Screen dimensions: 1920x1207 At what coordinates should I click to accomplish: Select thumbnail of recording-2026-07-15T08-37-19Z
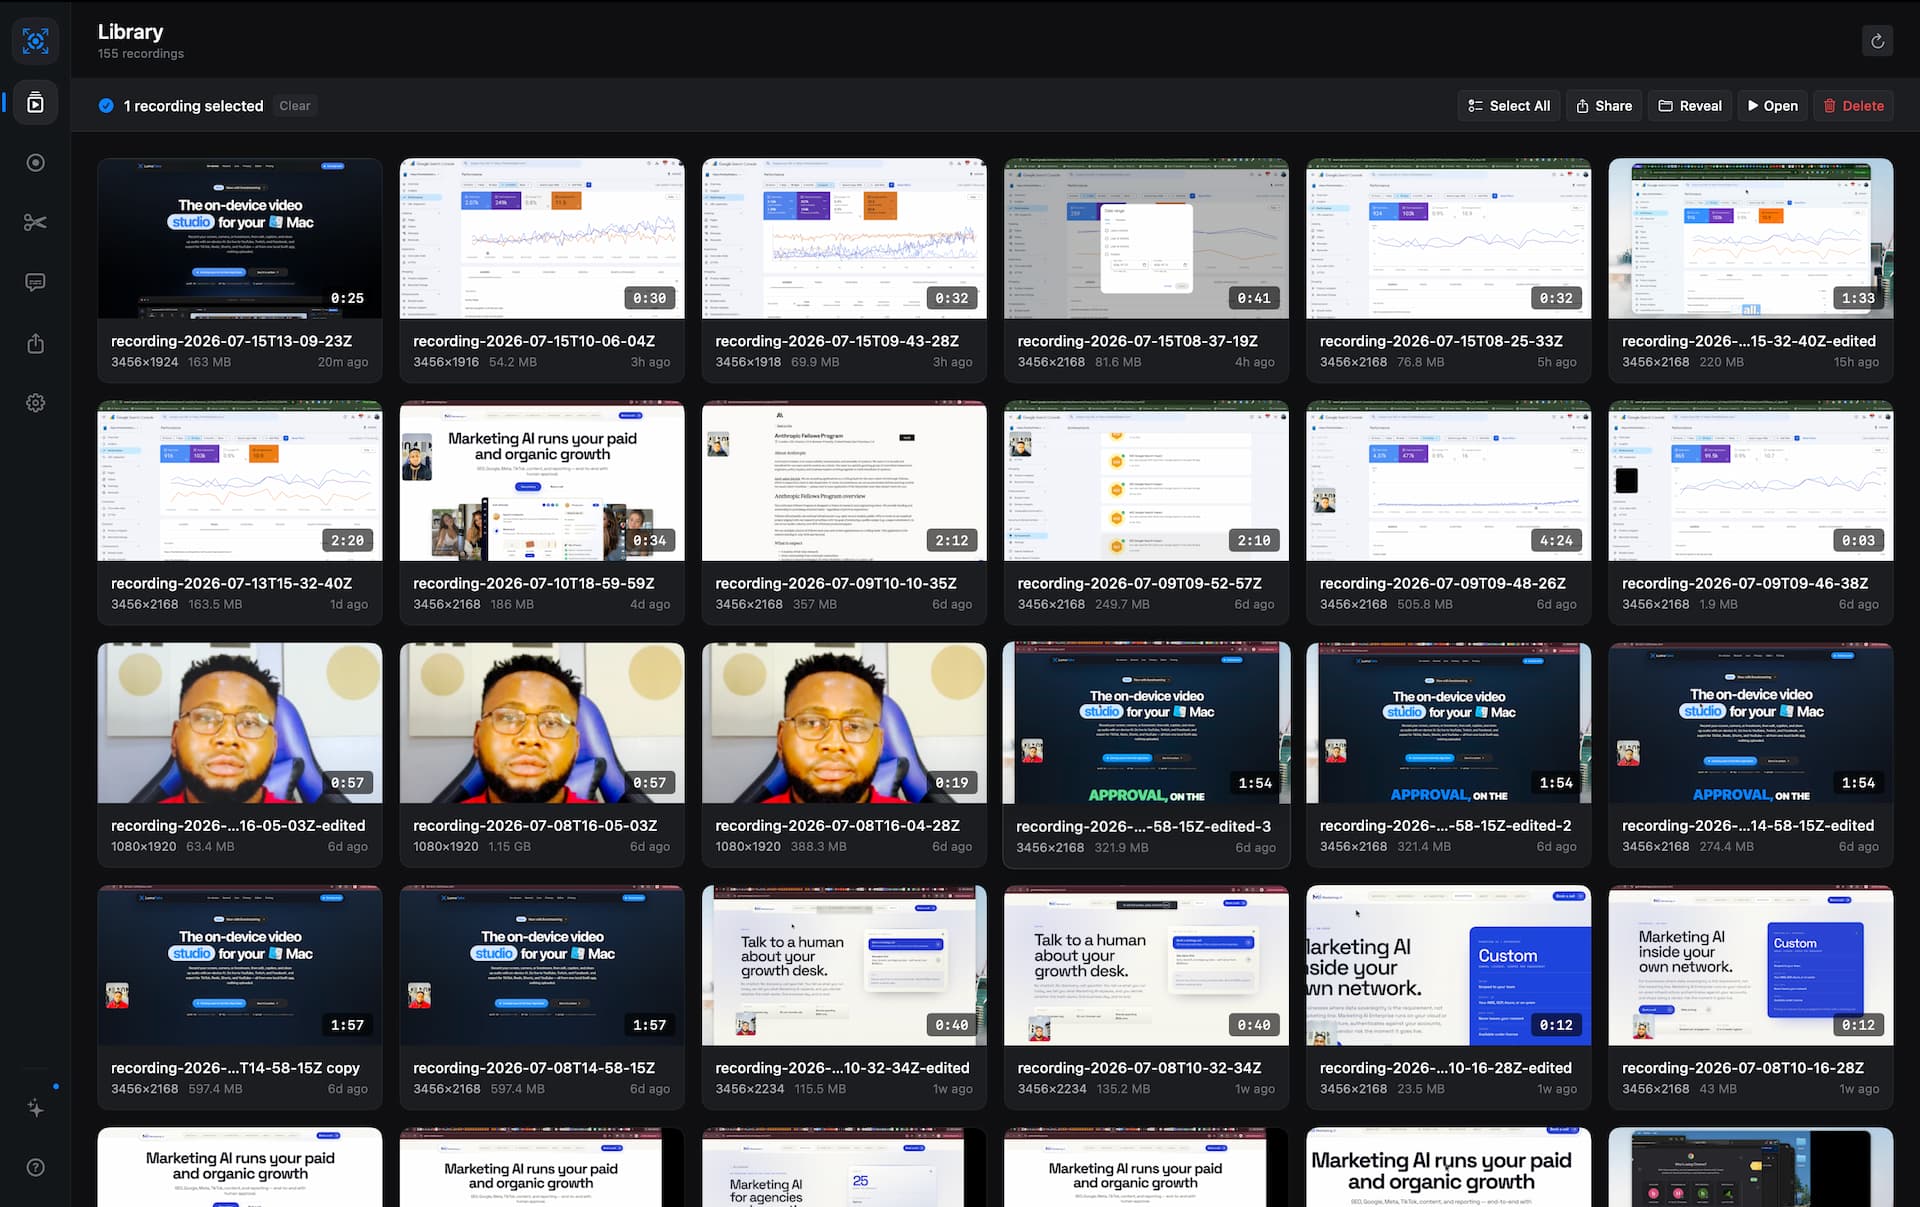(1146, 238)
